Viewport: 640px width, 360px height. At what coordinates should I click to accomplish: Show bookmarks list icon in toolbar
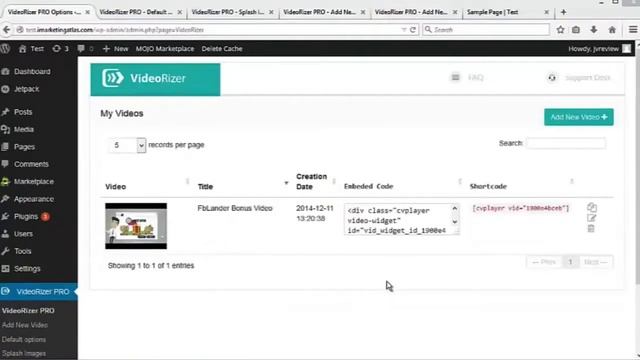click(x=576, y=30)
